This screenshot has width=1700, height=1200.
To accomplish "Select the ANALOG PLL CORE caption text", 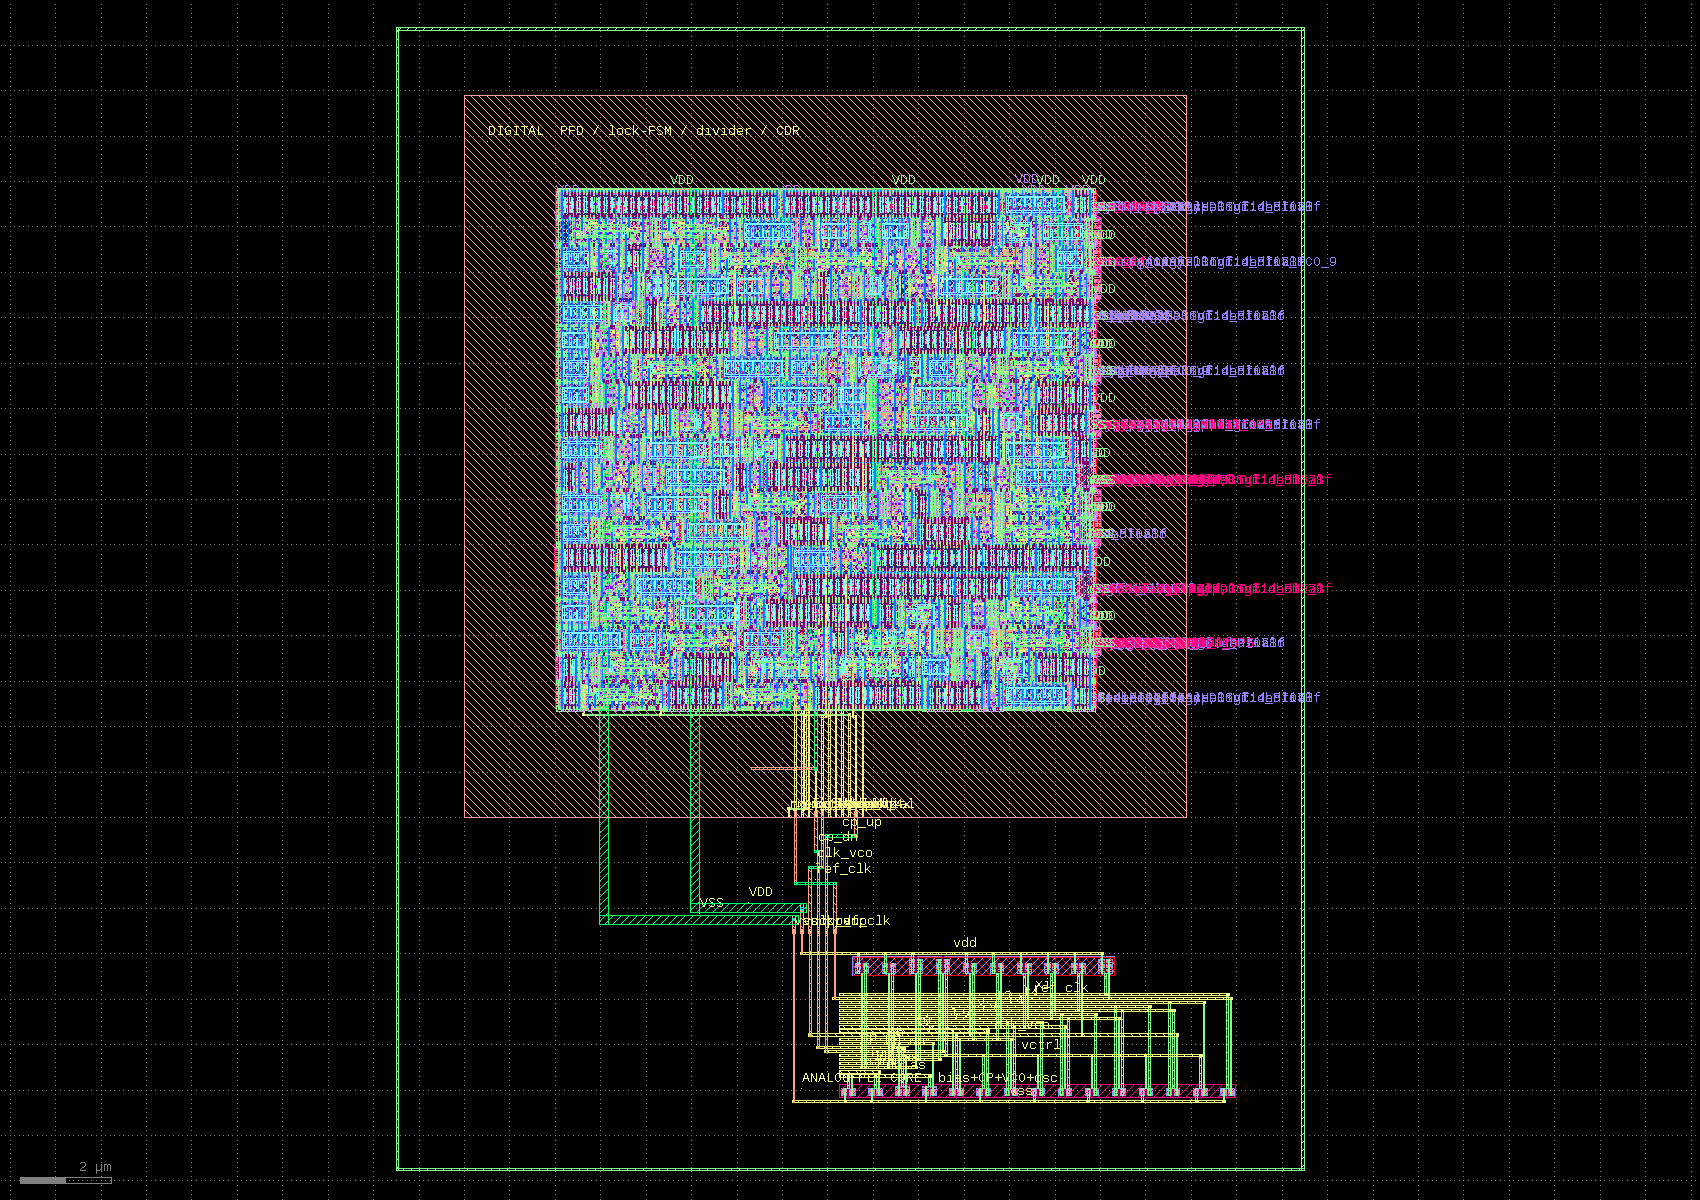I will click(x=929, y=1078).
